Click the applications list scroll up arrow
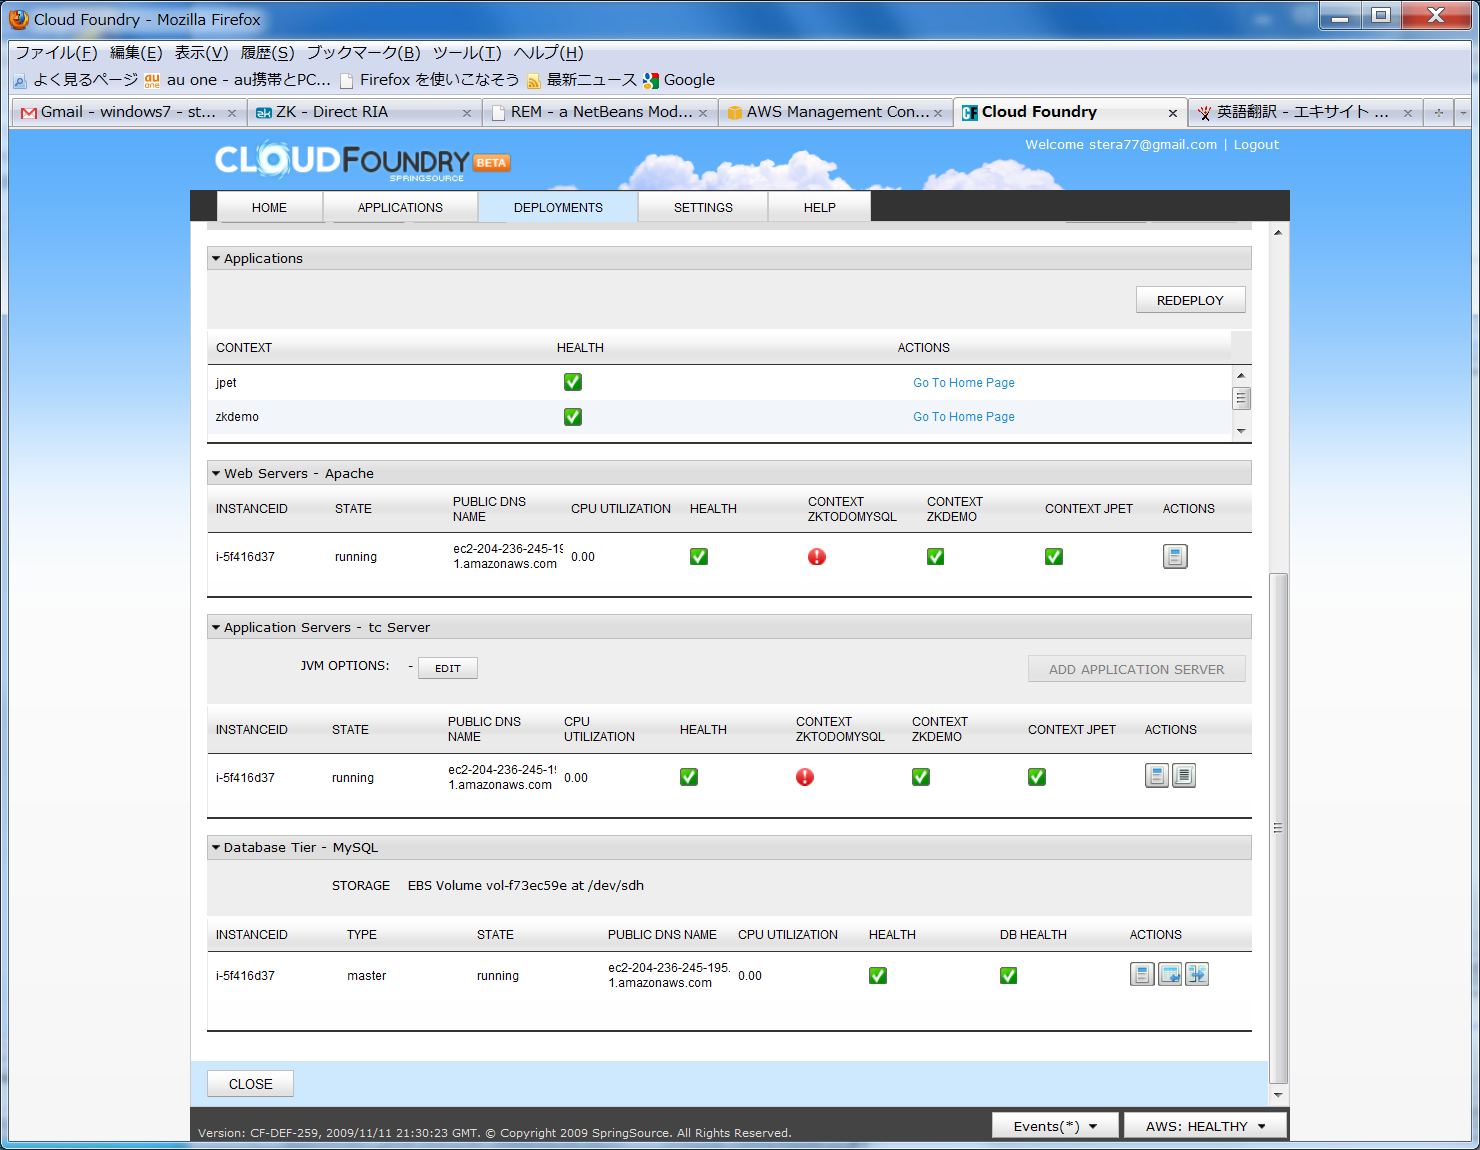 pyautogui.click(x=1241, y=375)
